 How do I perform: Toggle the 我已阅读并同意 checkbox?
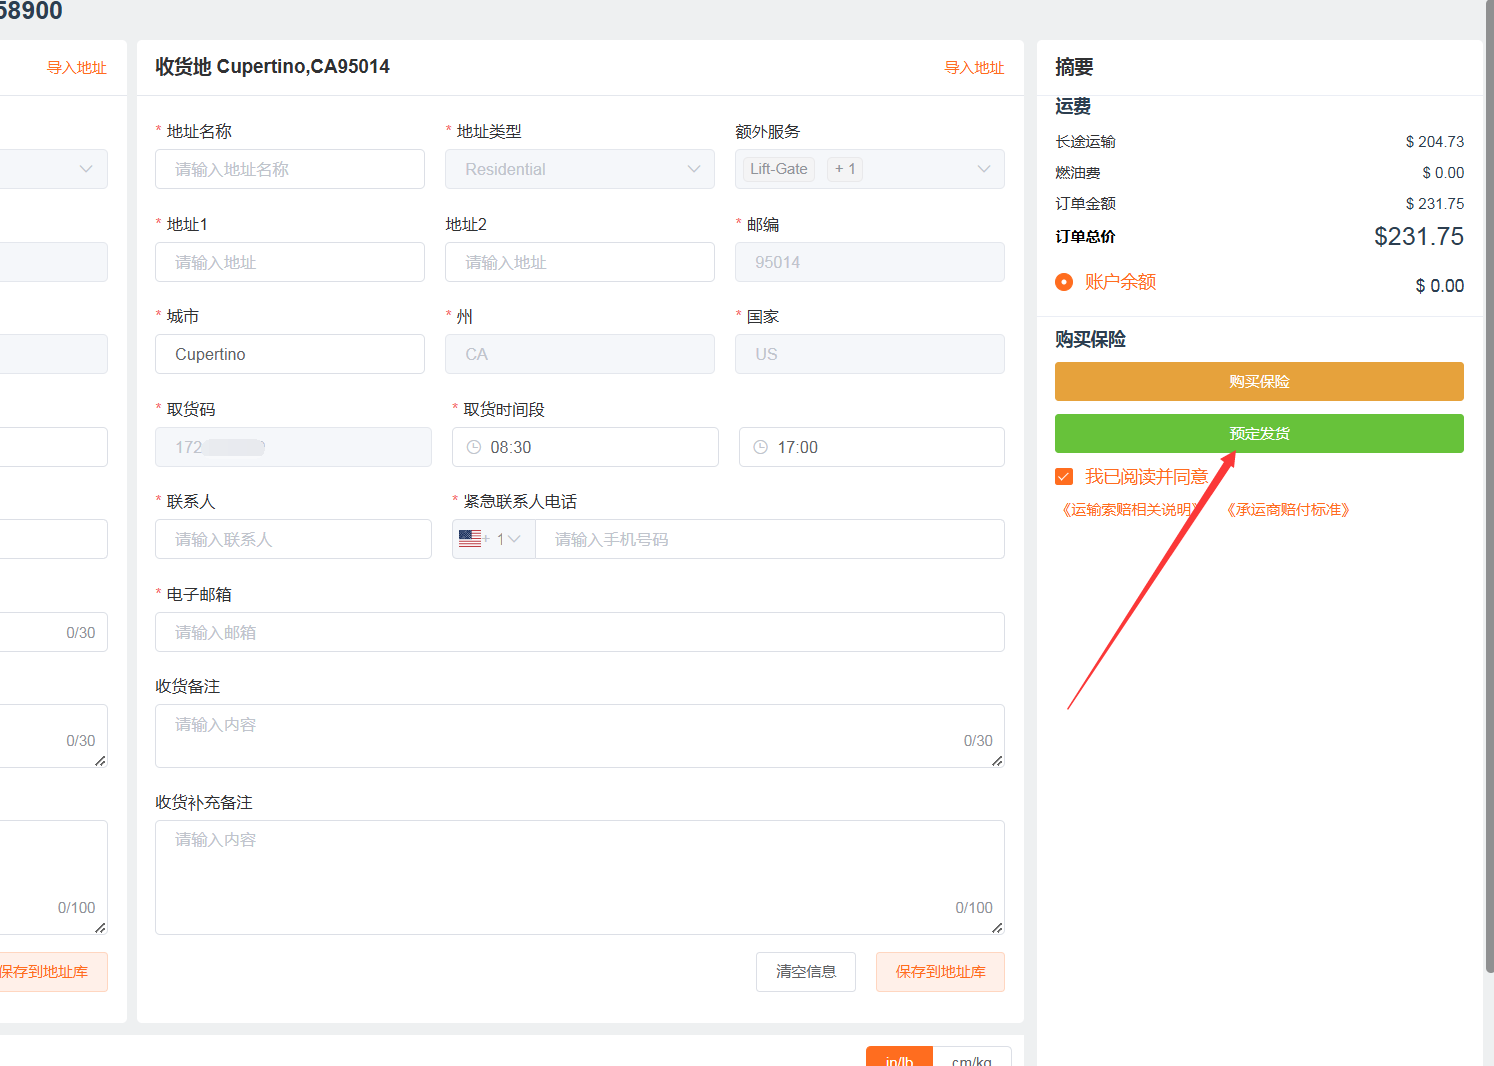pos(1064,477)
